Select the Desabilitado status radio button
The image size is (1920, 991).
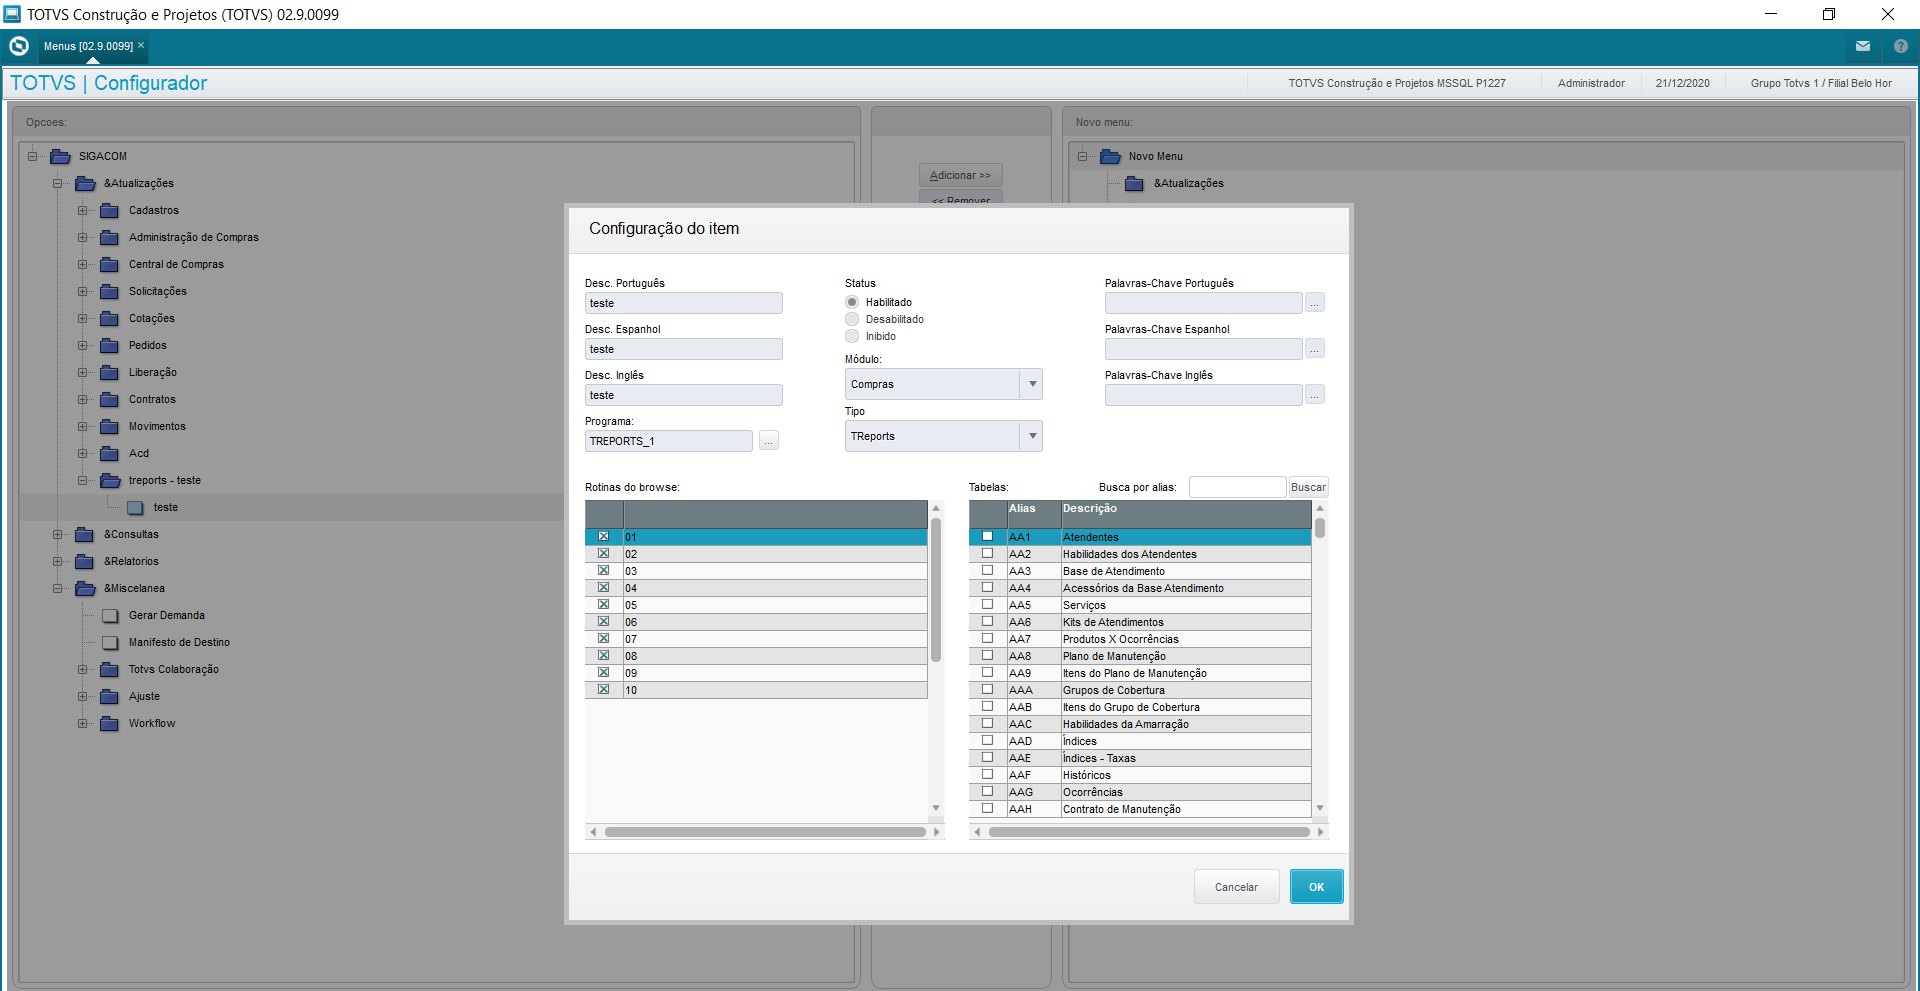pos(852,319)
